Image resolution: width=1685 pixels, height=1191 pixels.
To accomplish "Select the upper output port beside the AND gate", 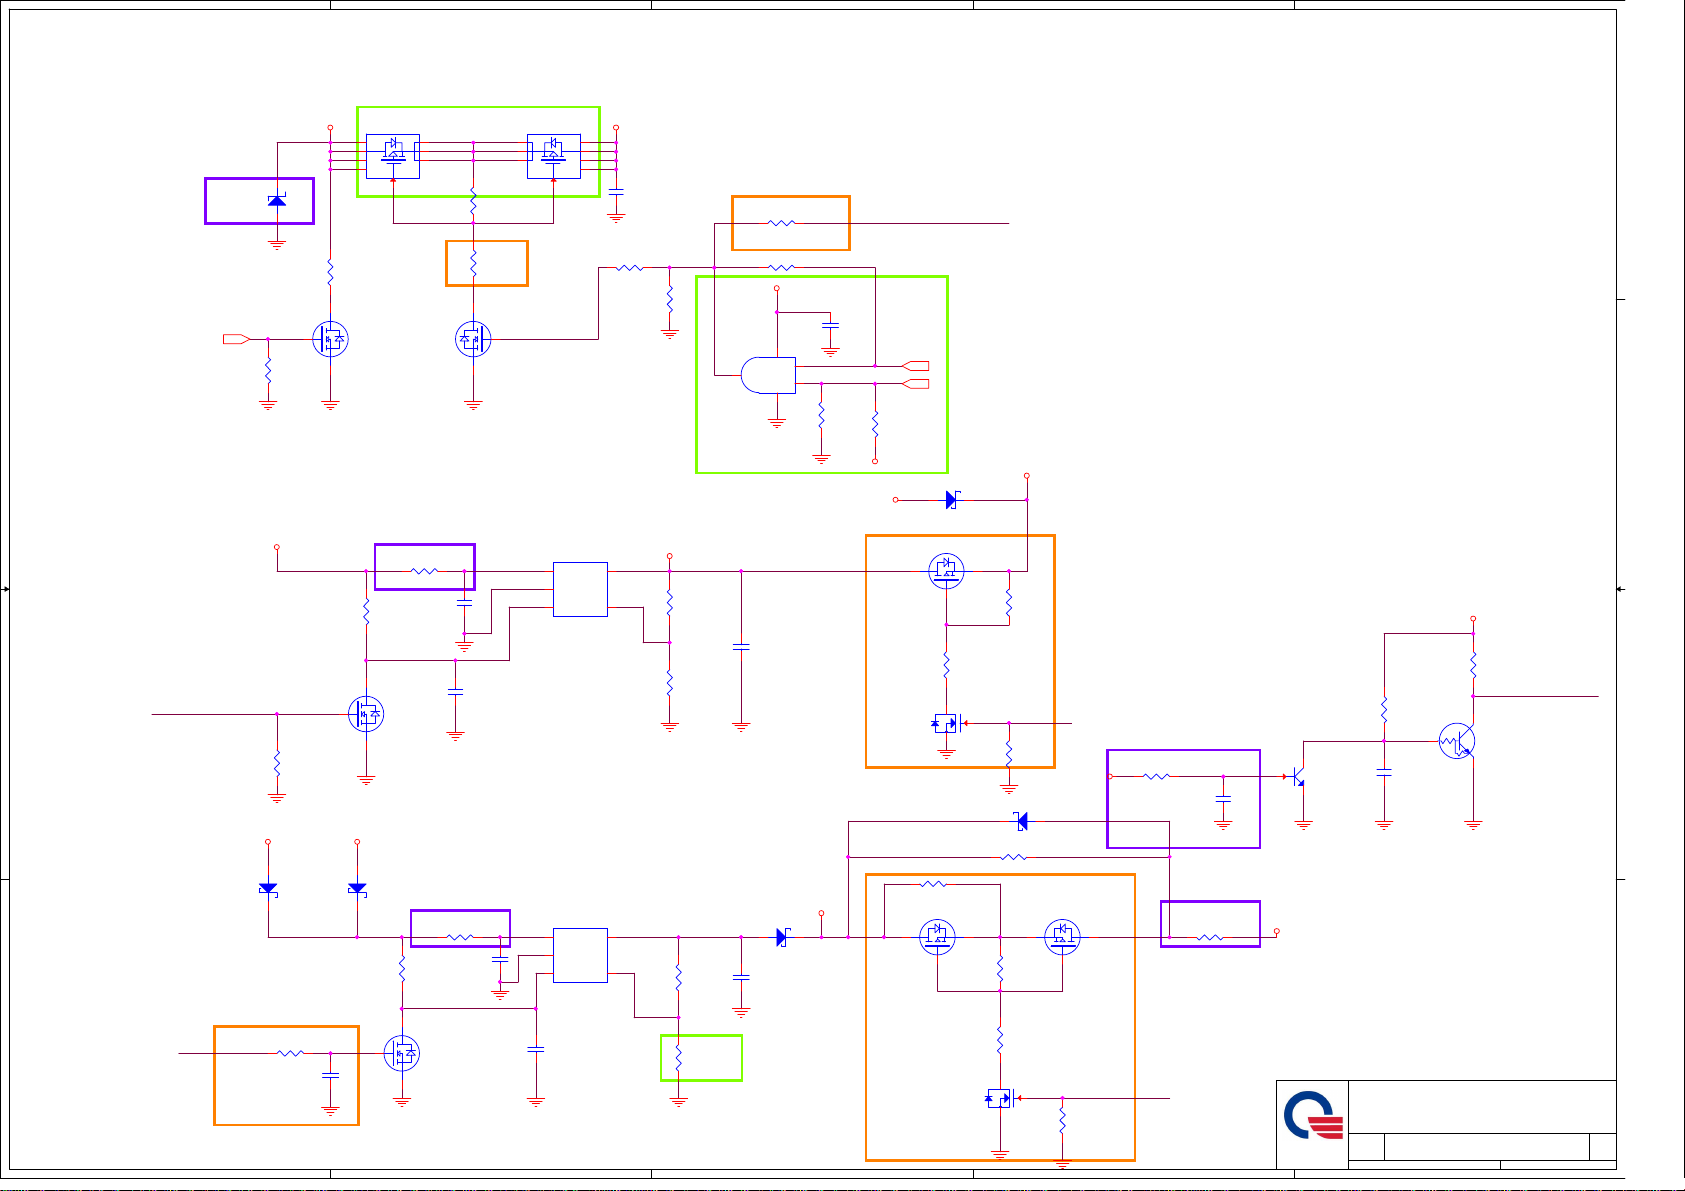I will [915, 366].
